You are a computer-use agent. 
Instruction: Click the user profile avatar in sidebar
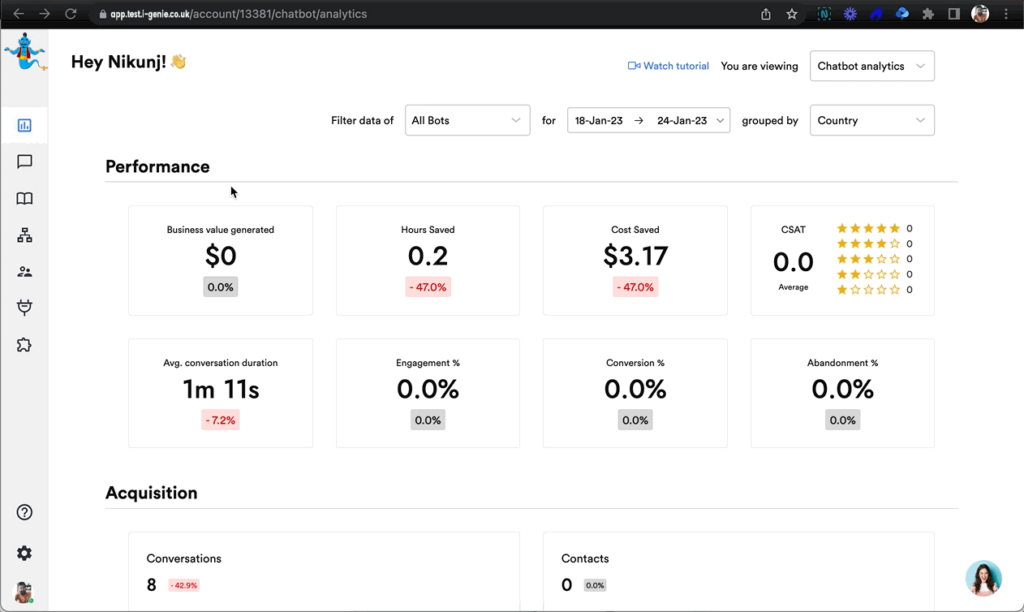coord(24,592)
